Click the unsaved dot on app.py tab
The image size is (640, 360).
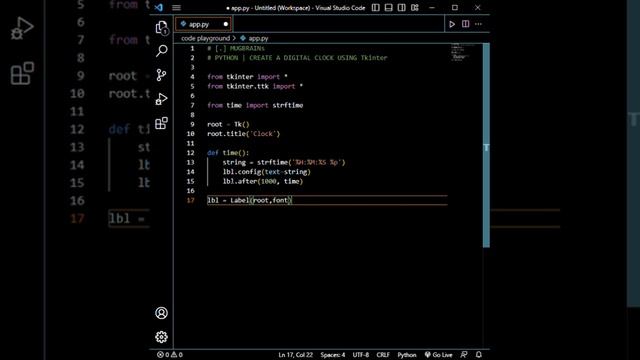(x=225, y=24)
